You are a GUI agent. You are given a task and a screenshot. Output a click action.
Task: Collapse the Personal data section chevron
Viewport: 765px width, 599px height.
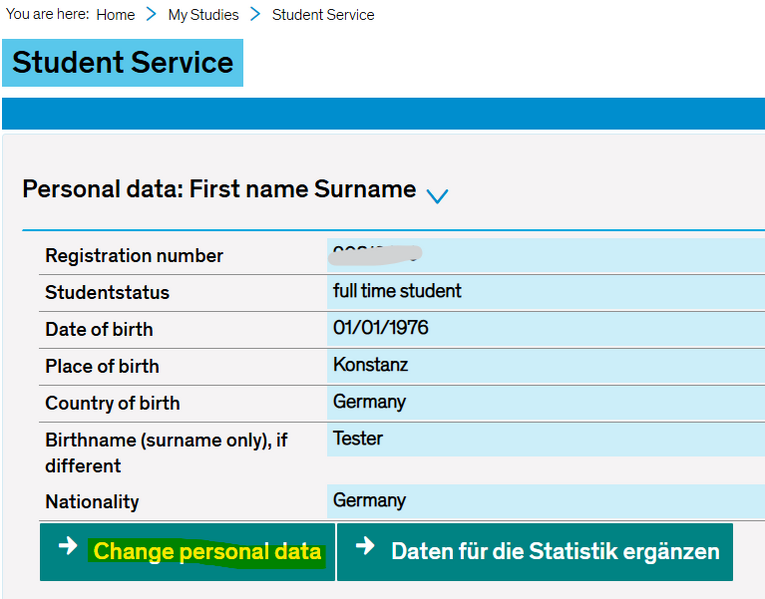437,196
